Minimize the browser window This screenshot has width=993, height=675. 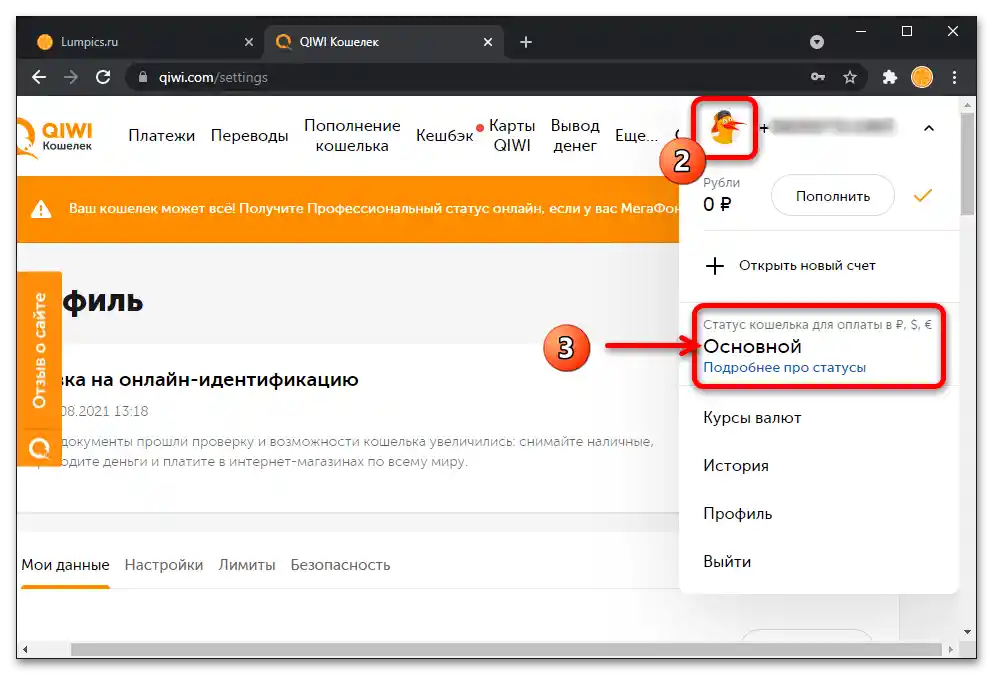click(x=861, y=31)
